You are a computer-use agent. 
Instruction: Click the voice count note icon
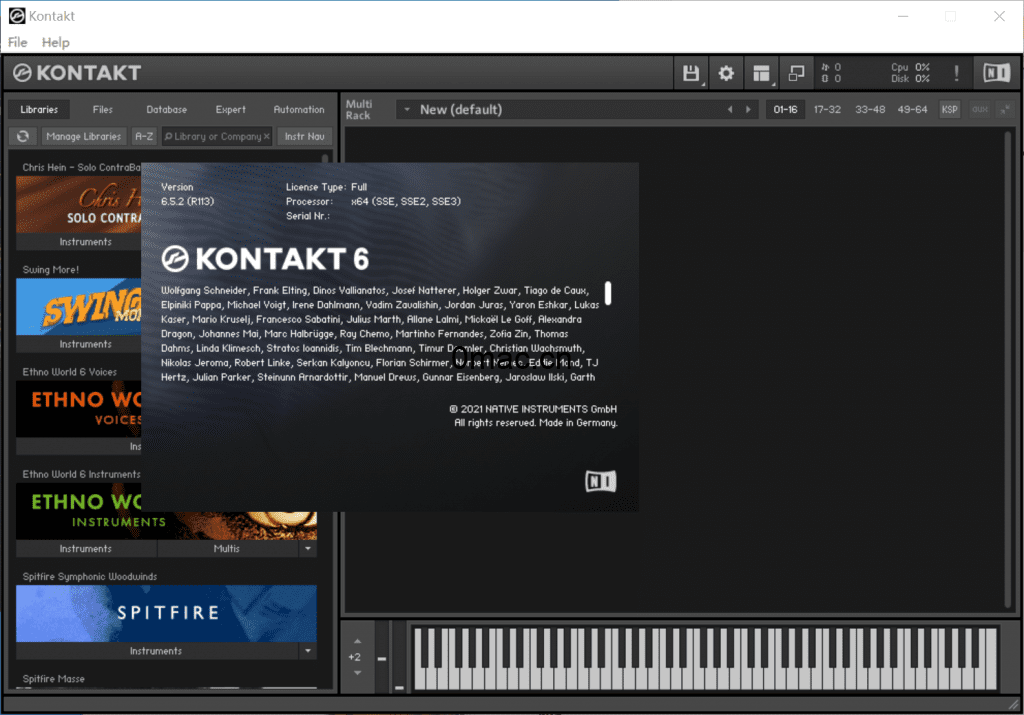[x=825, y=67]
